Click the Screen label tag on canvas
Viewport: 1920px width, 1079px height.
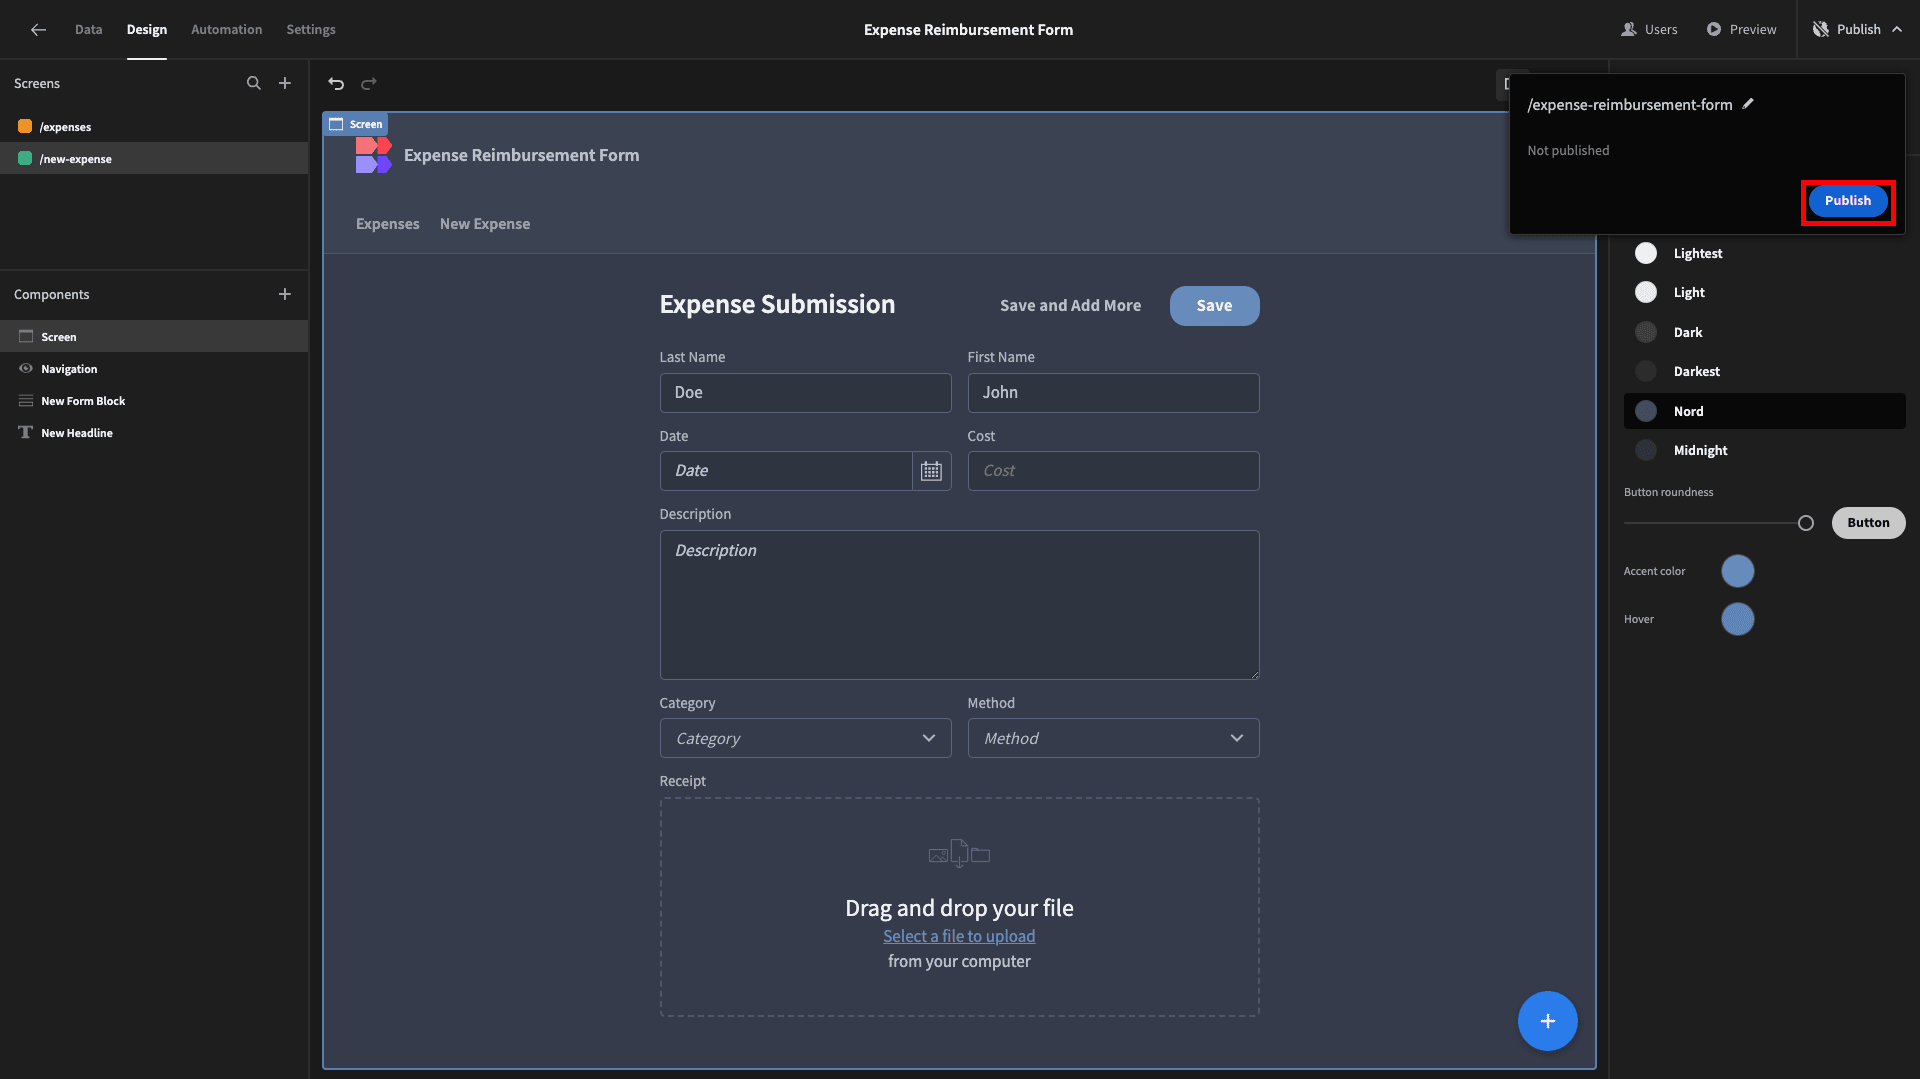[x=356, y=124]
